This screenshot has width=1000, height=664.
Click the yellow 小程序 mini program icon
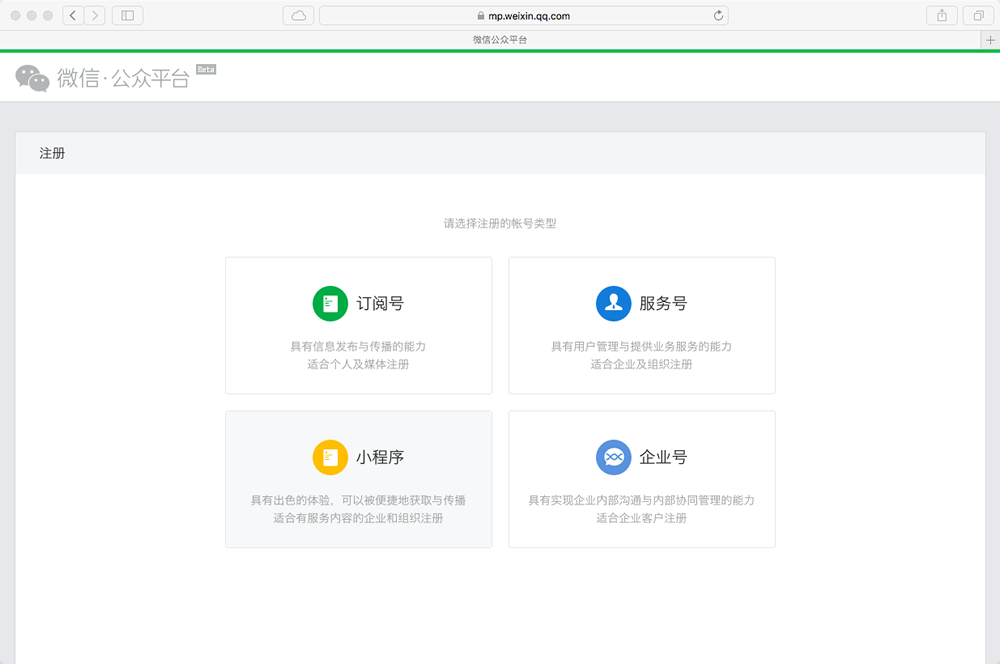[x=330, y=457]
